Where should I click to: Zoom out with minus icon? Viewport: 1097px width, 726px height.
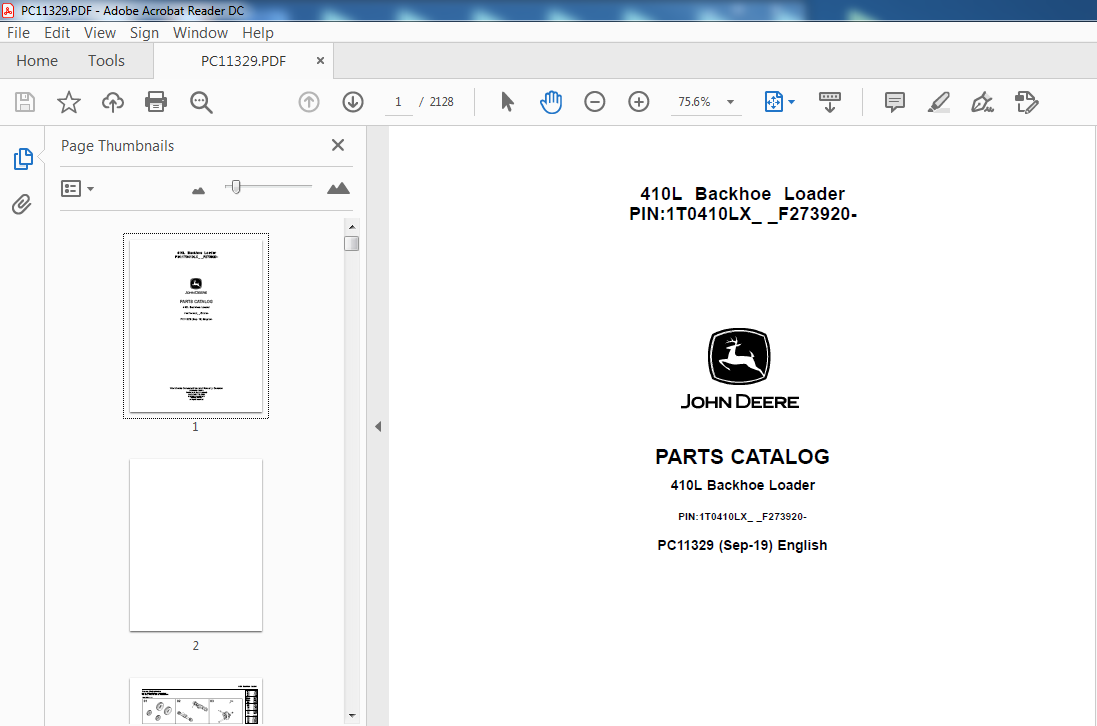[595, 102]
